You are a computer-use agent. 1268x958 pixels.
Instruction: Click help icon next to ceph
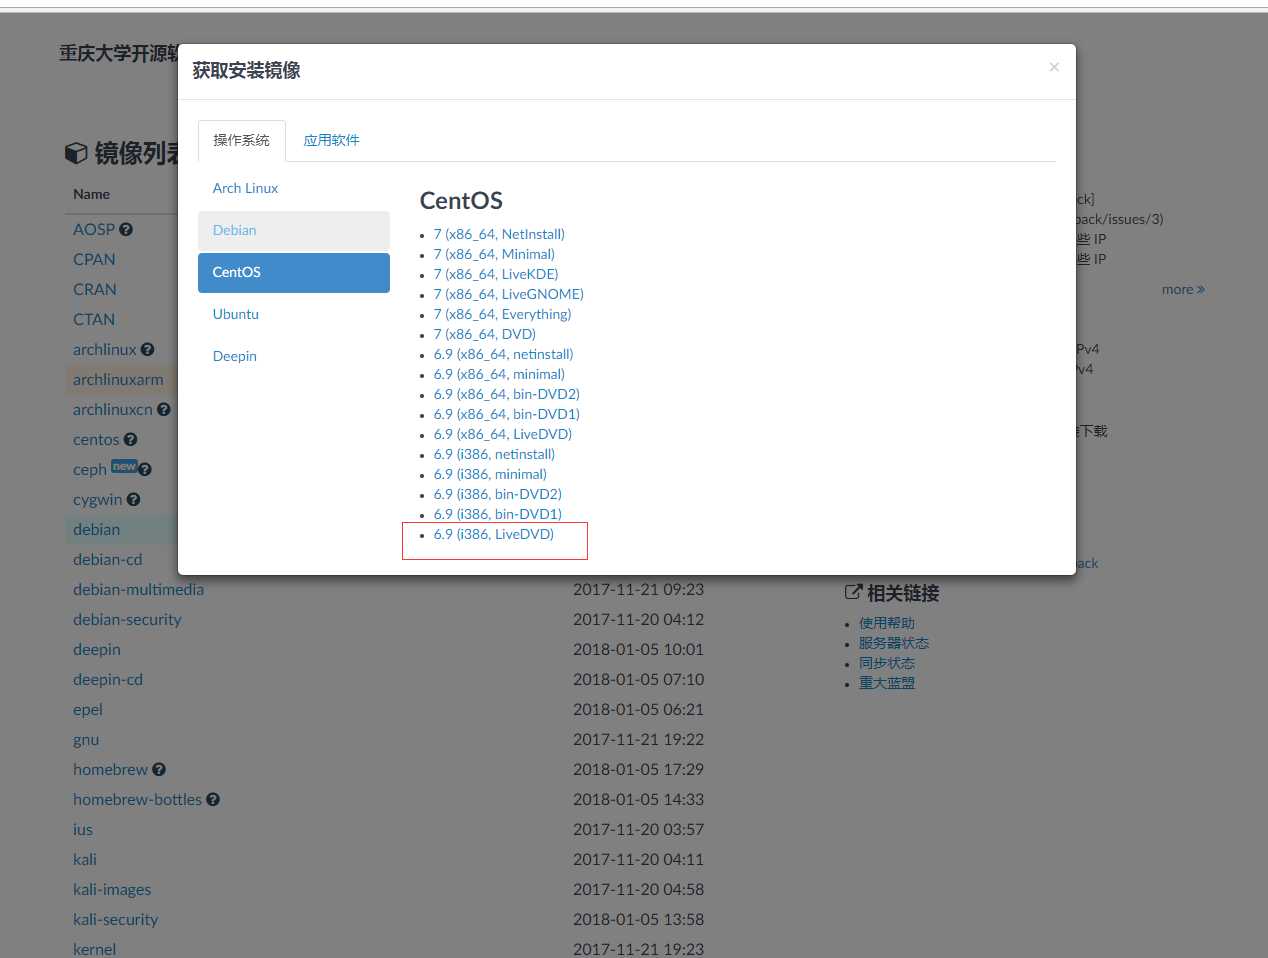(x=145, y=469)
